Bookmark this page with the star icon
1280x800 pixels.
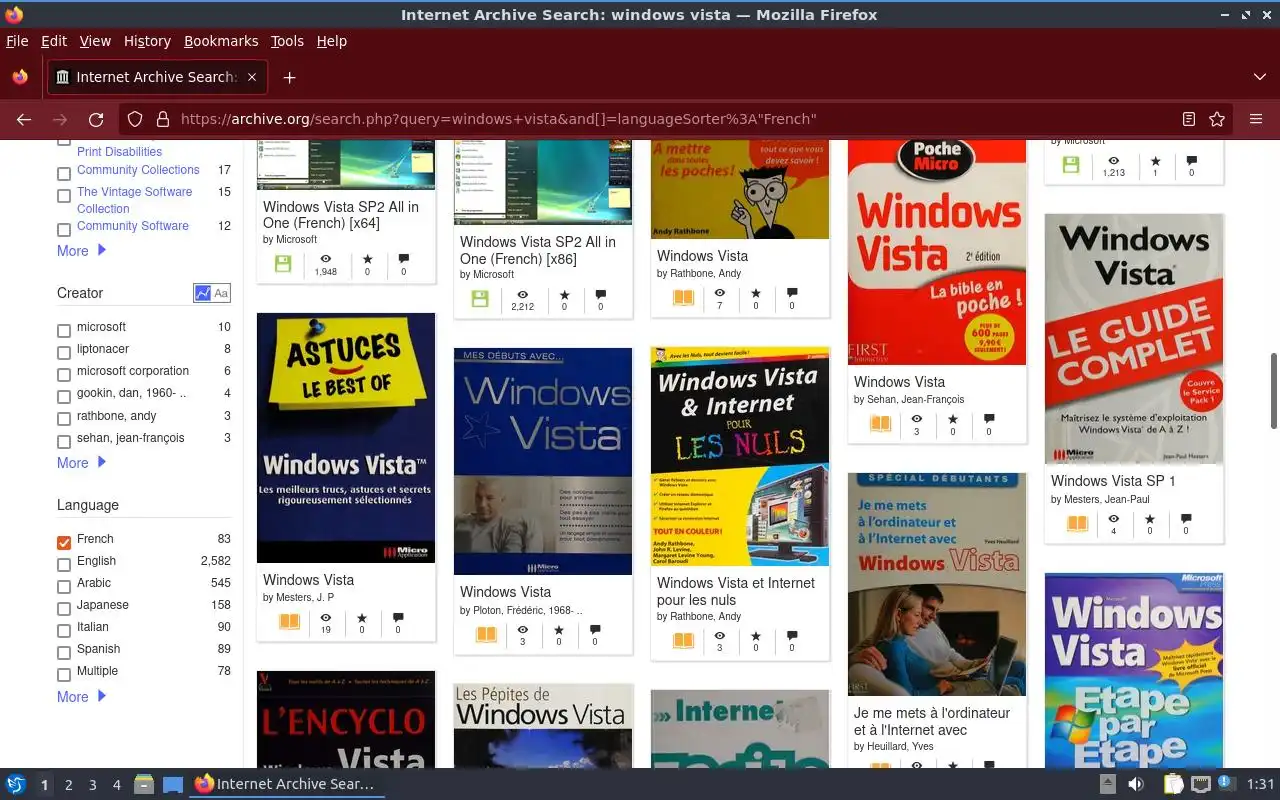(x=1217, y=119)
